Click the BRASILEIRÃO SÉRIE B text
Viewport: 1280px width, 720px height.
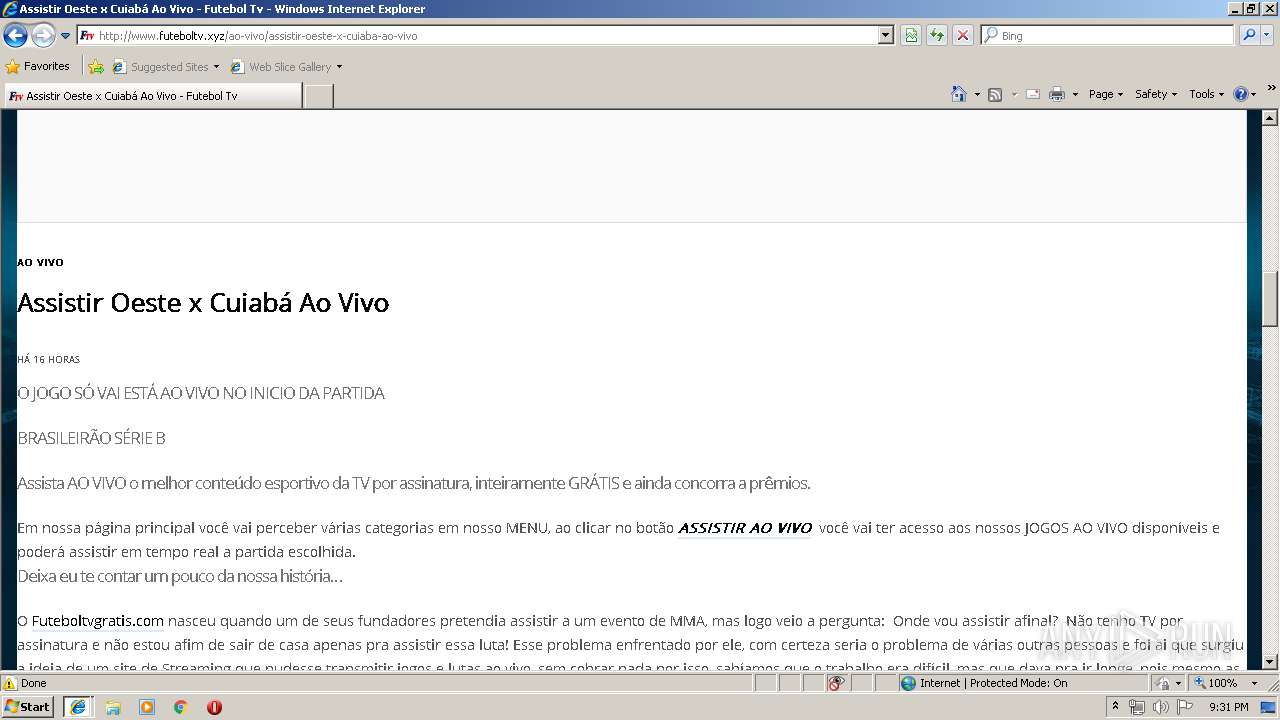coord(91,438)
